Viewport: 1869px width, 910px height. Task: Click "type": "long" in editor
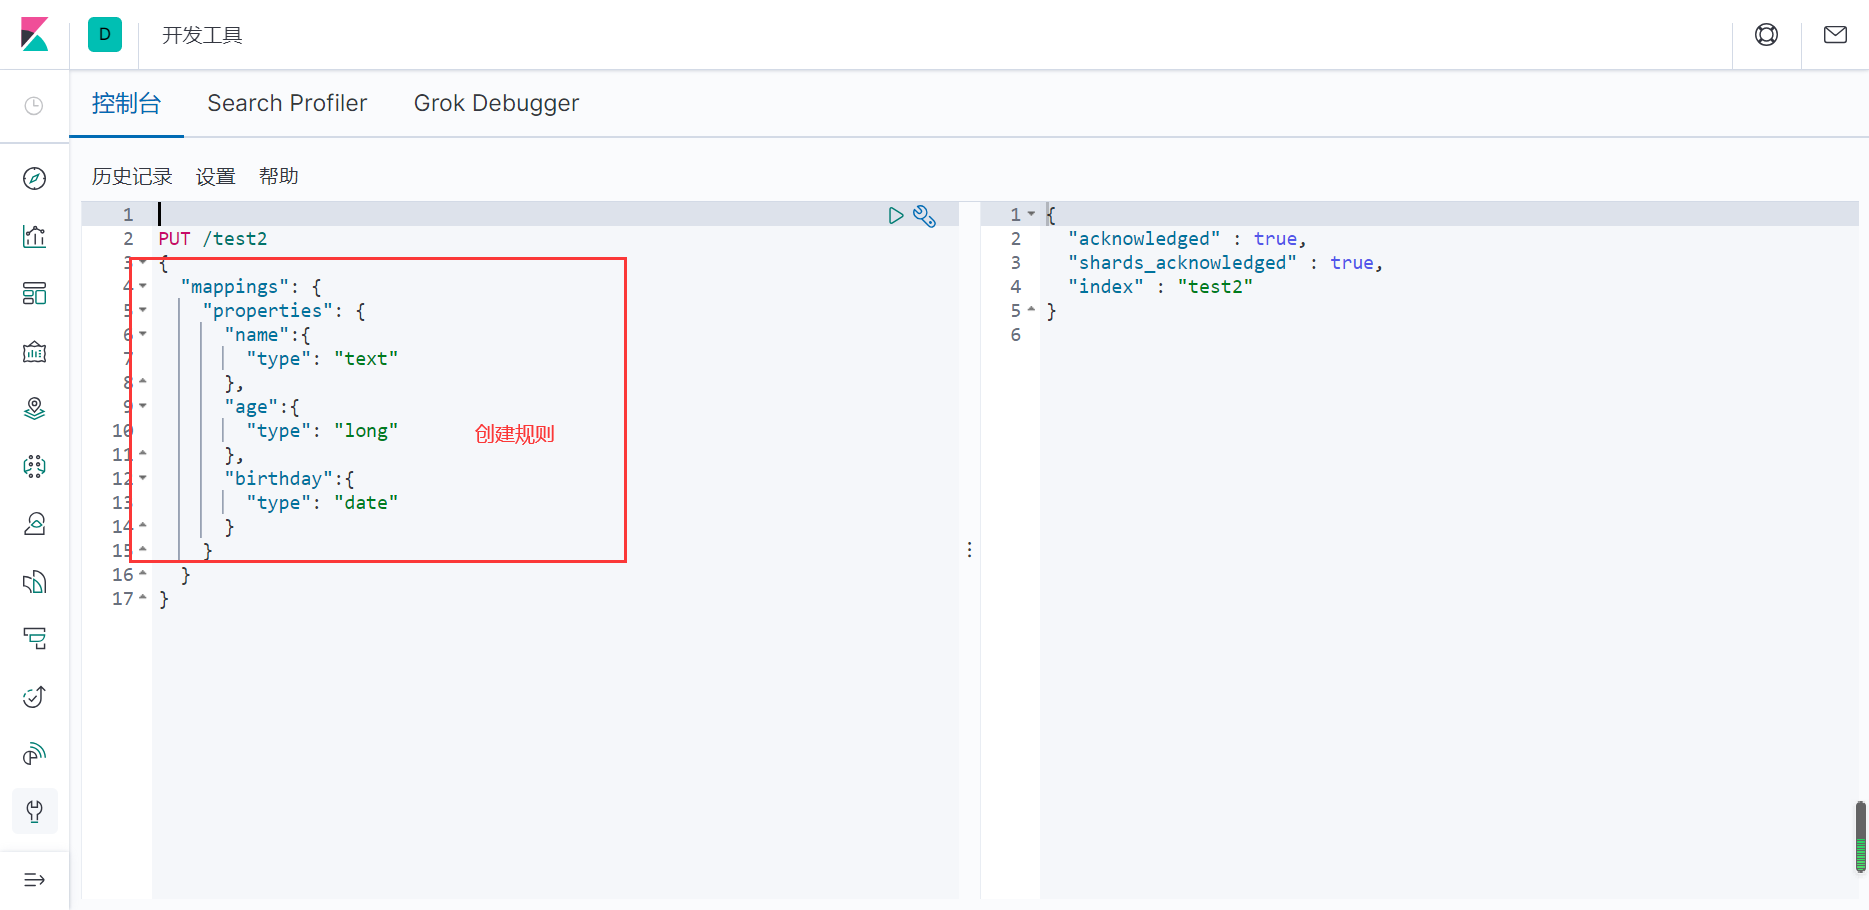(322, 431)
